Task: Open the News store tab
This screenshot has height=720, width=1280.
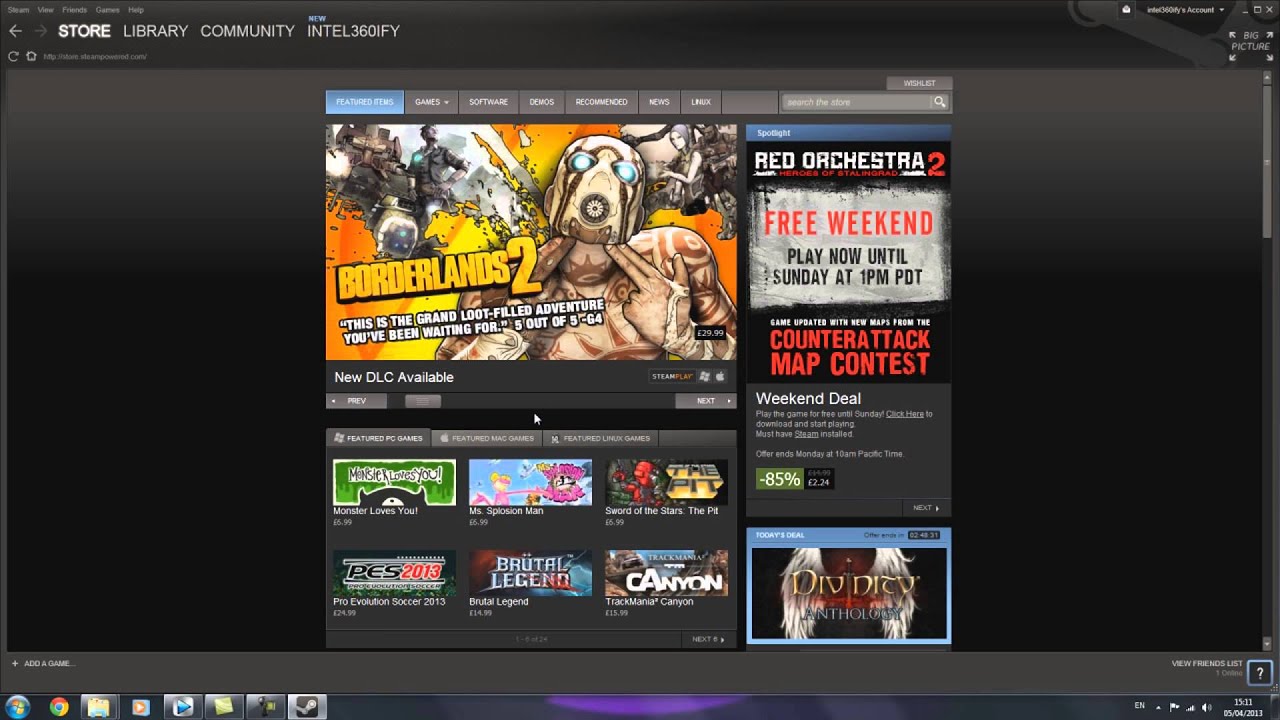Action: point(659,102)
